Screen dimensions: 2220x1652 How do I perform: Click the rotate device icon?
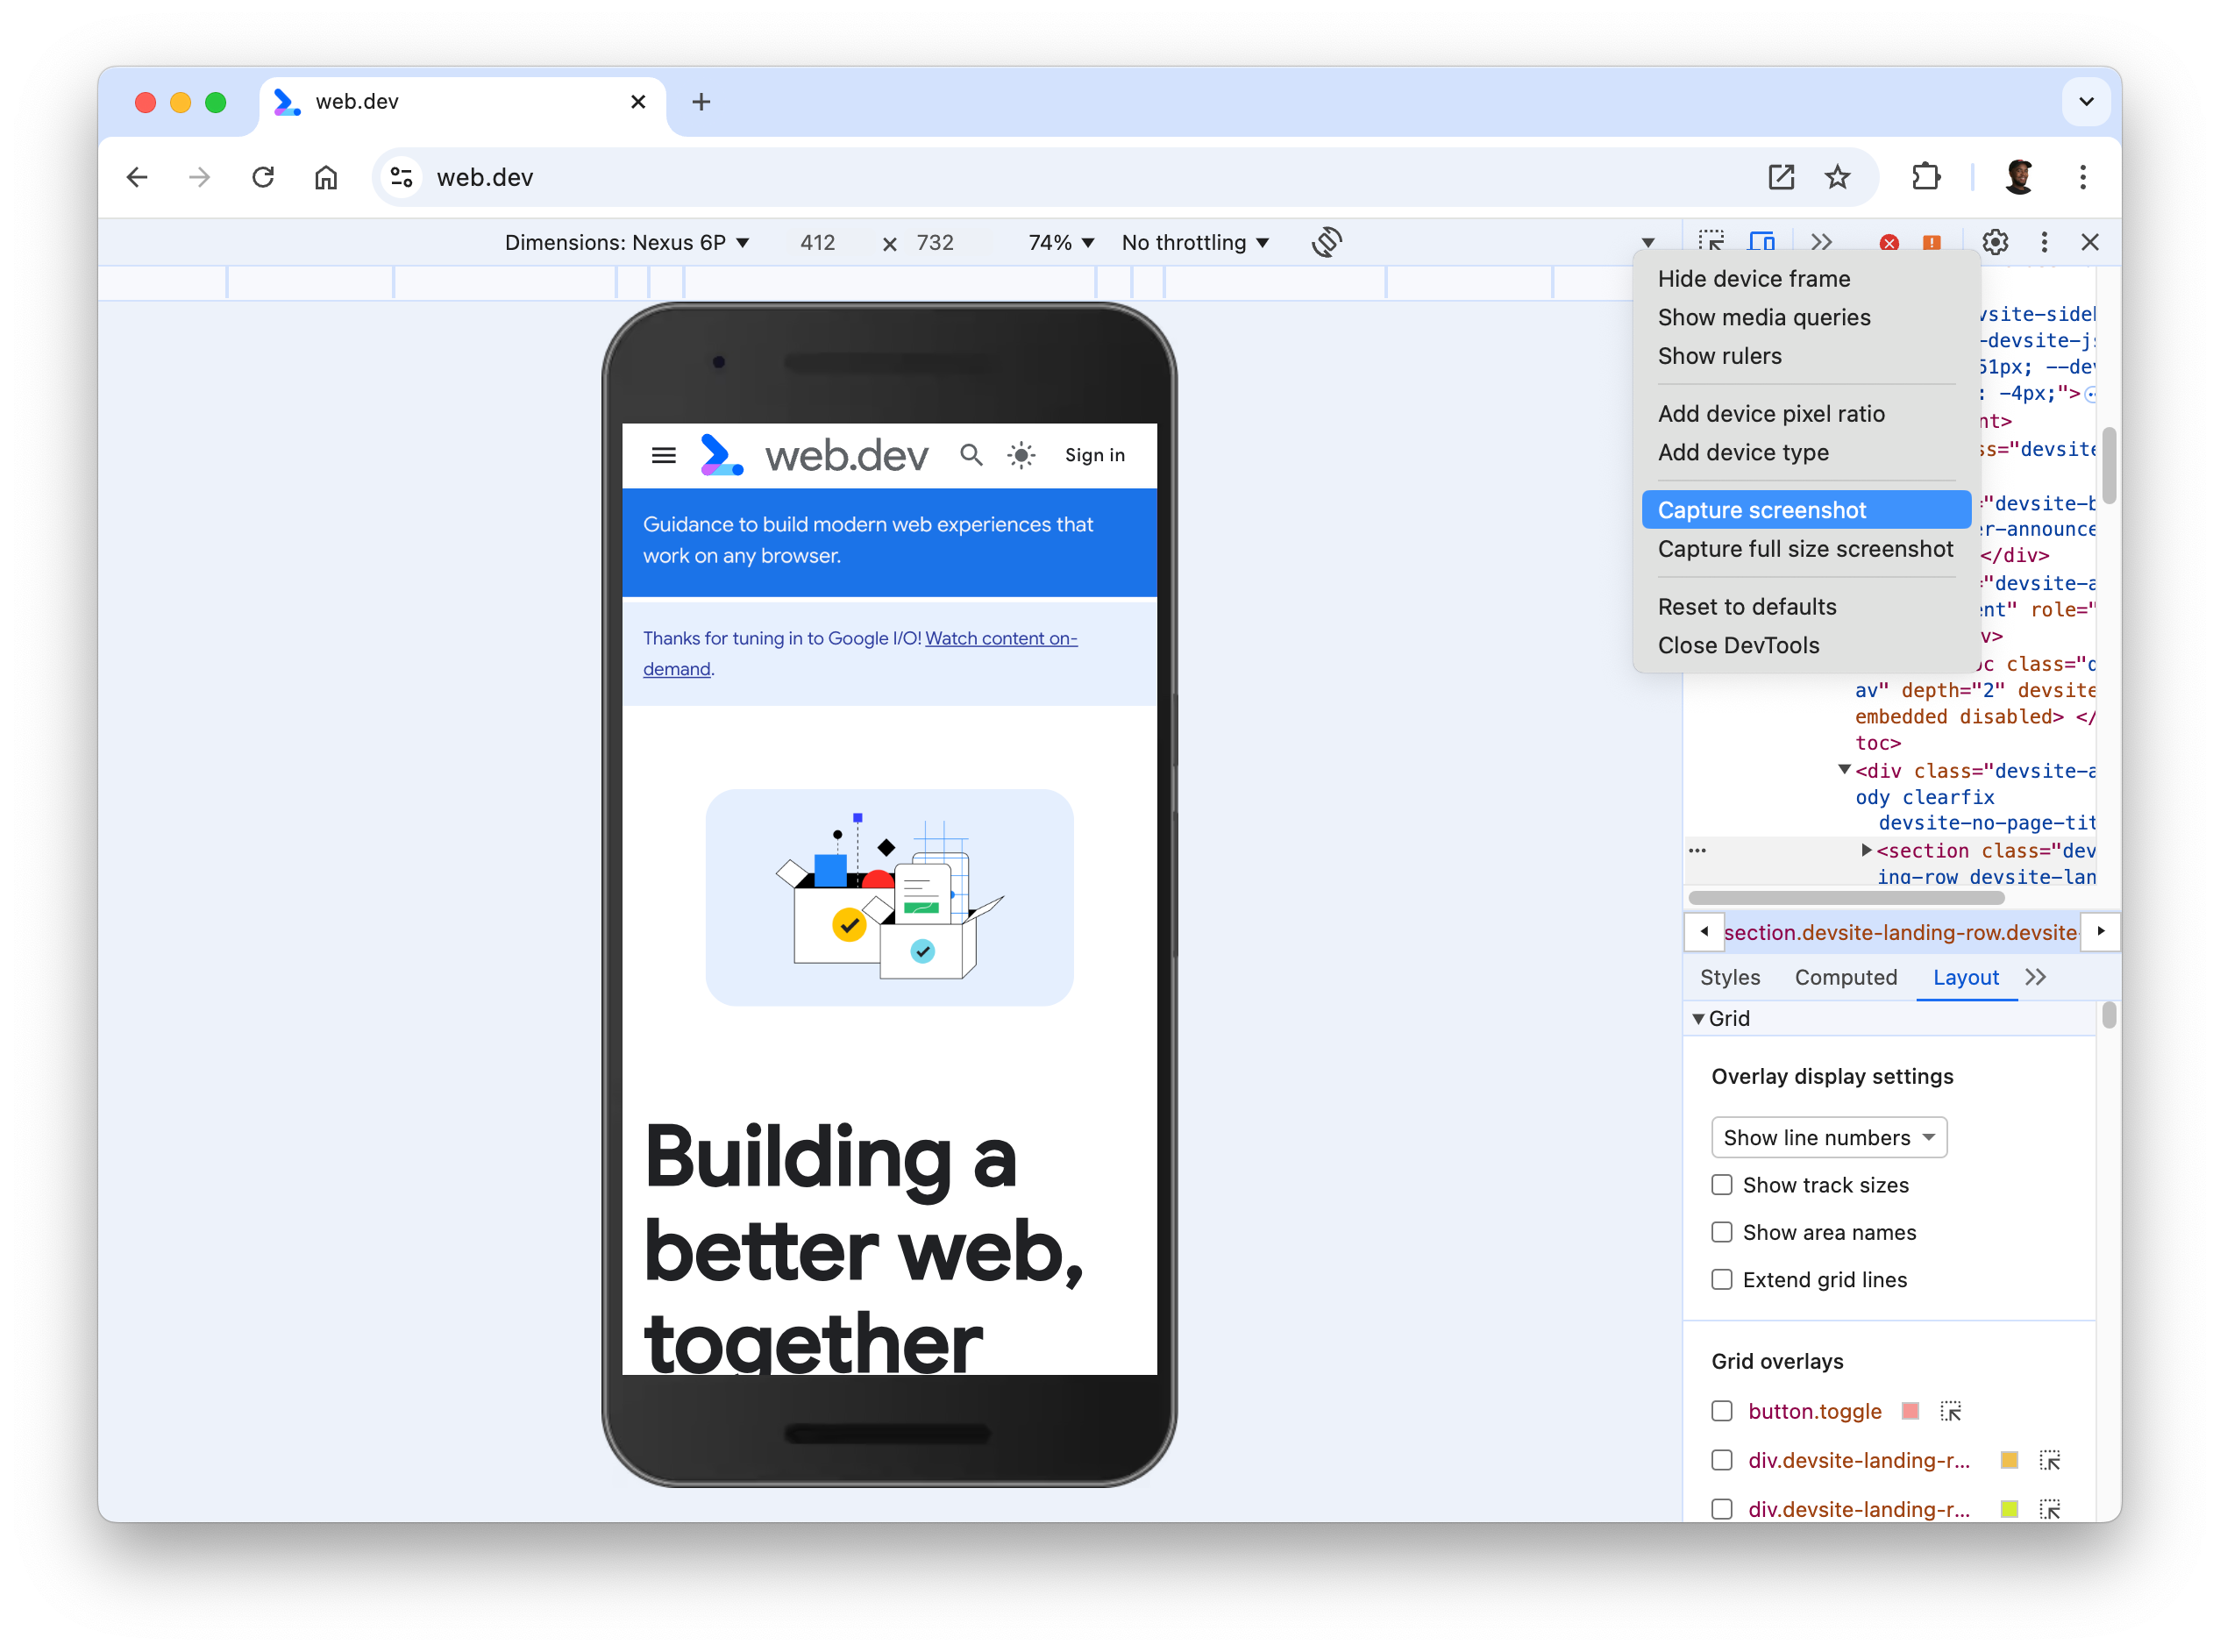pyautogui.click(x=1325, y=241)
